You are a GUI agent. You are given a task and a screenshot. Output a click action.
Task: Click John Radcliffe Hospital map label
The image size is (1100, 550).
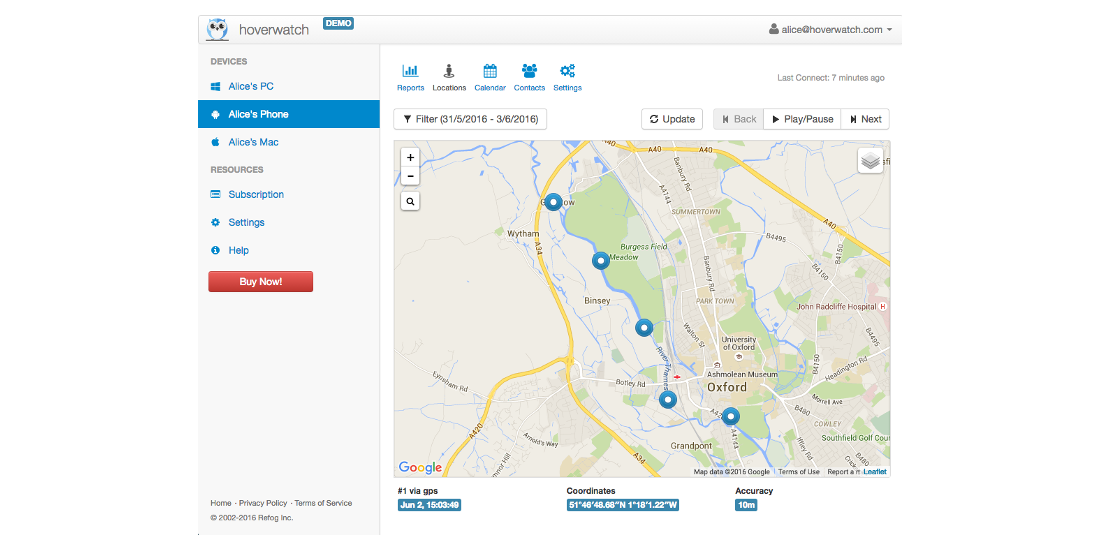click(836, 307)
